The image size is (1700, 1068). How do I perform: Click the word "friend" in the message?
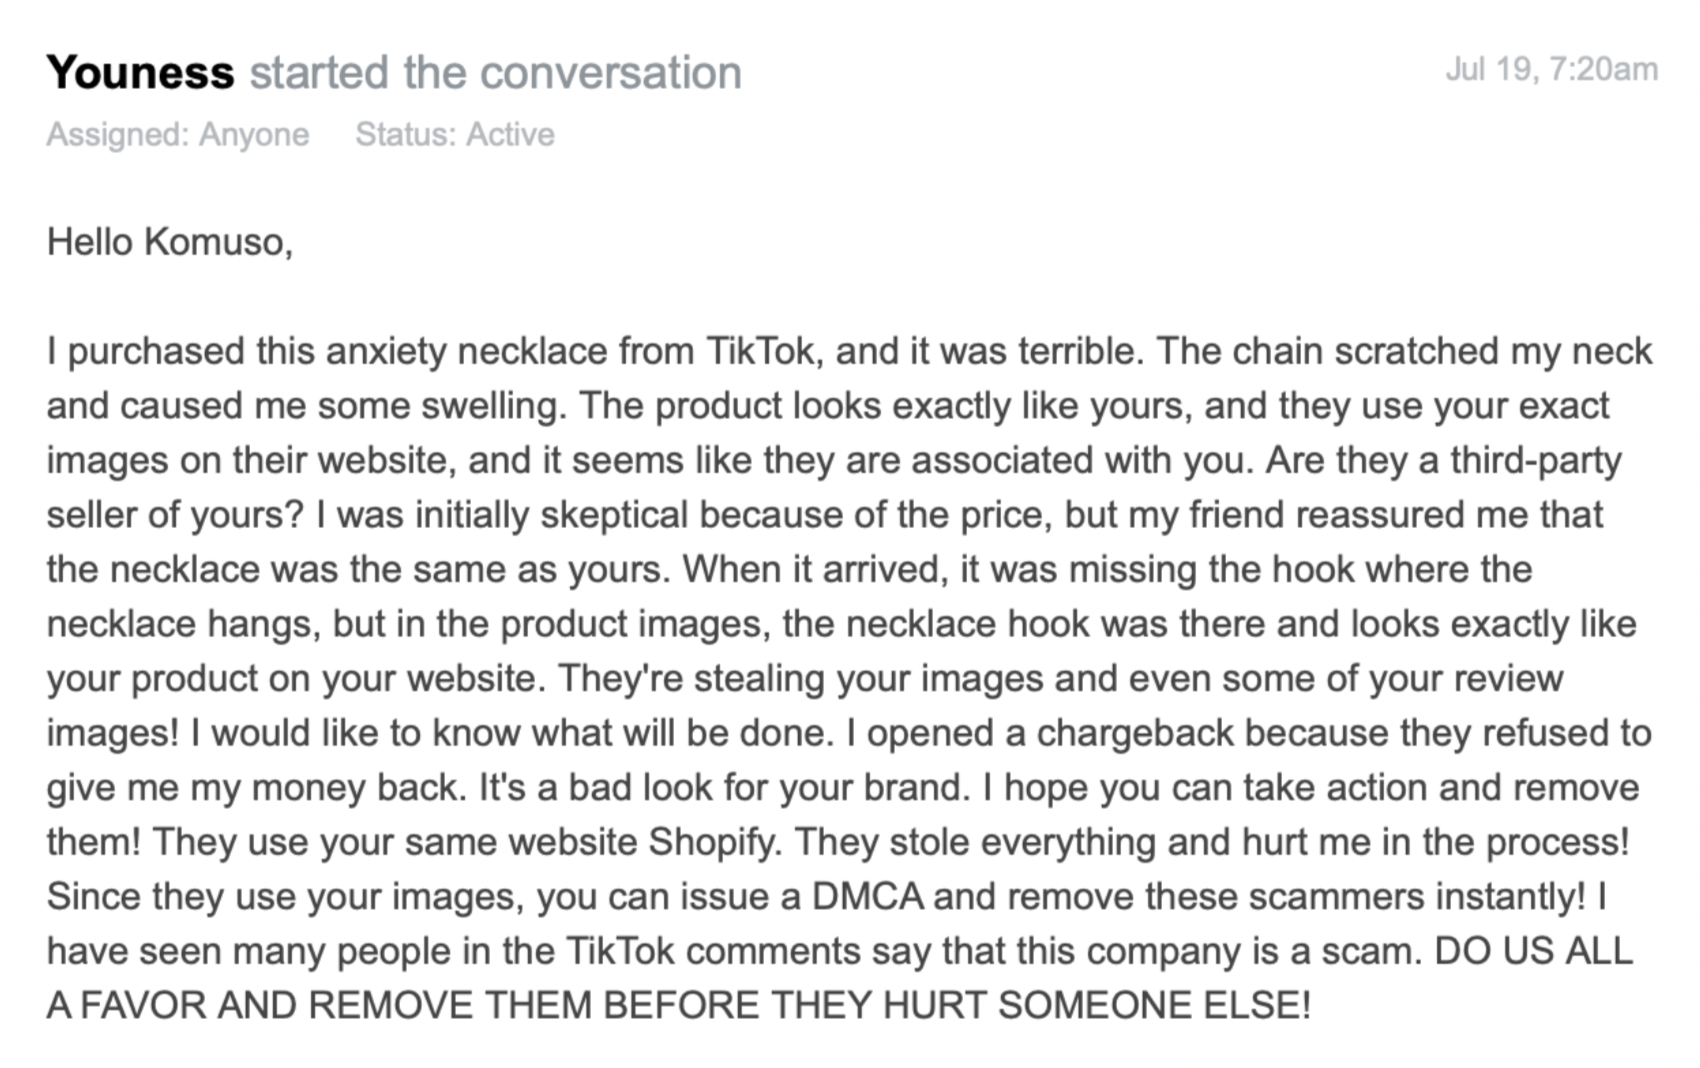tap(1236, 515)
